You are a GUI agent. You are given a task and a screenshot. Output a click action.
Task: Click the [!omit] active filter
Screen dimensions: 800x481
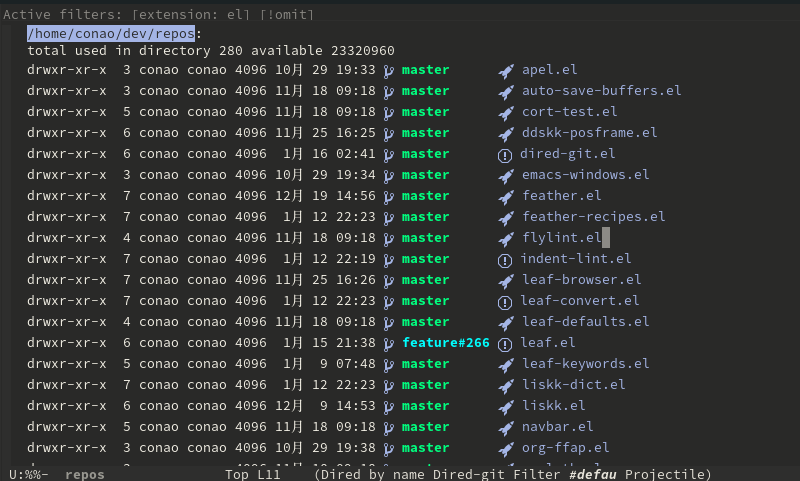(287, 14)
